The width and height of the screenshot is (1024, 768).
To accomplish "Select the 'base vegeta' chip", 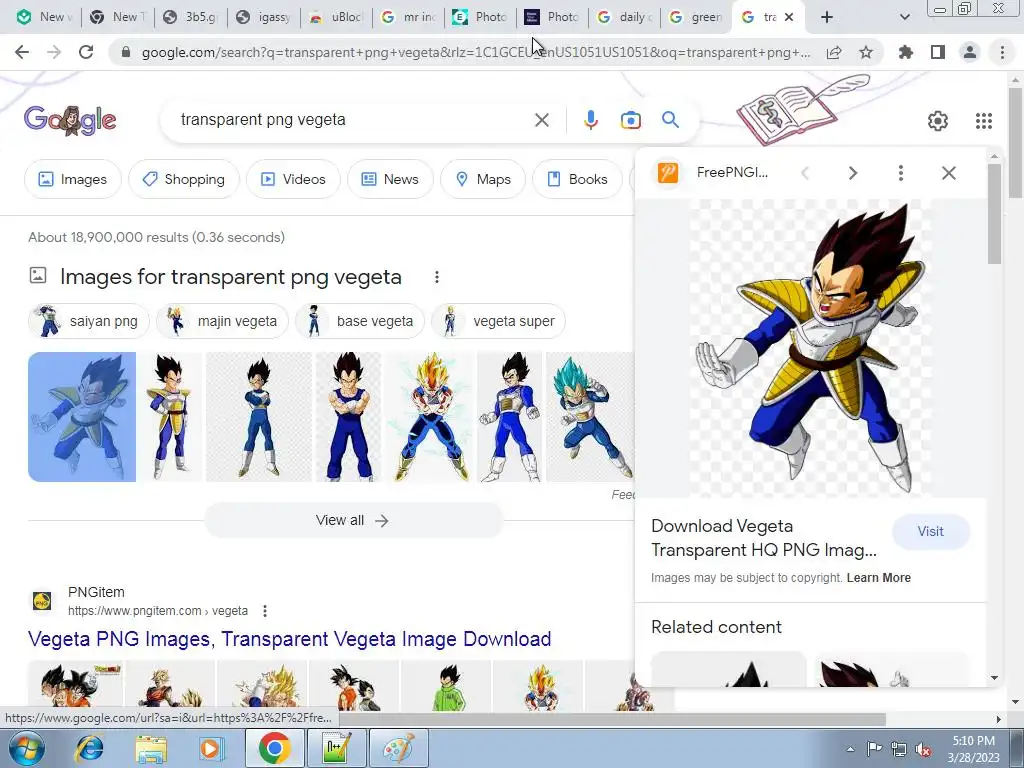I will pos(360,321).
